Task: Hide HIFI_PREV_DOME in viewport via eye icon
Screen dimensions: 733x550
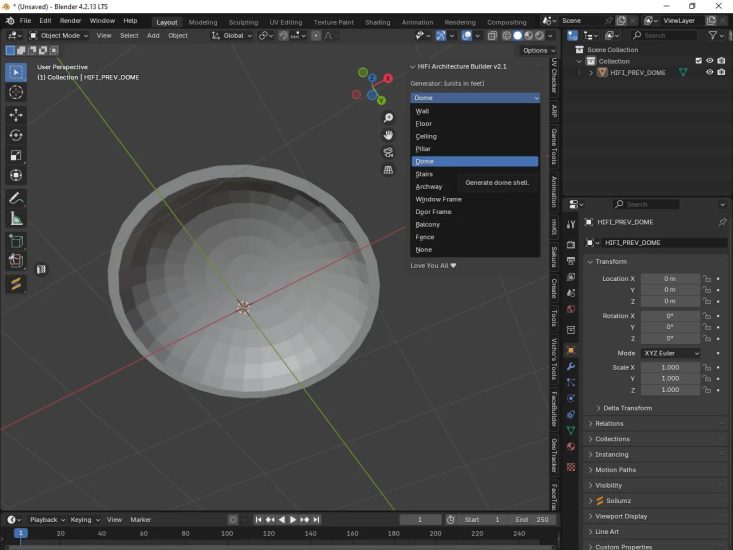Action: 709,72
